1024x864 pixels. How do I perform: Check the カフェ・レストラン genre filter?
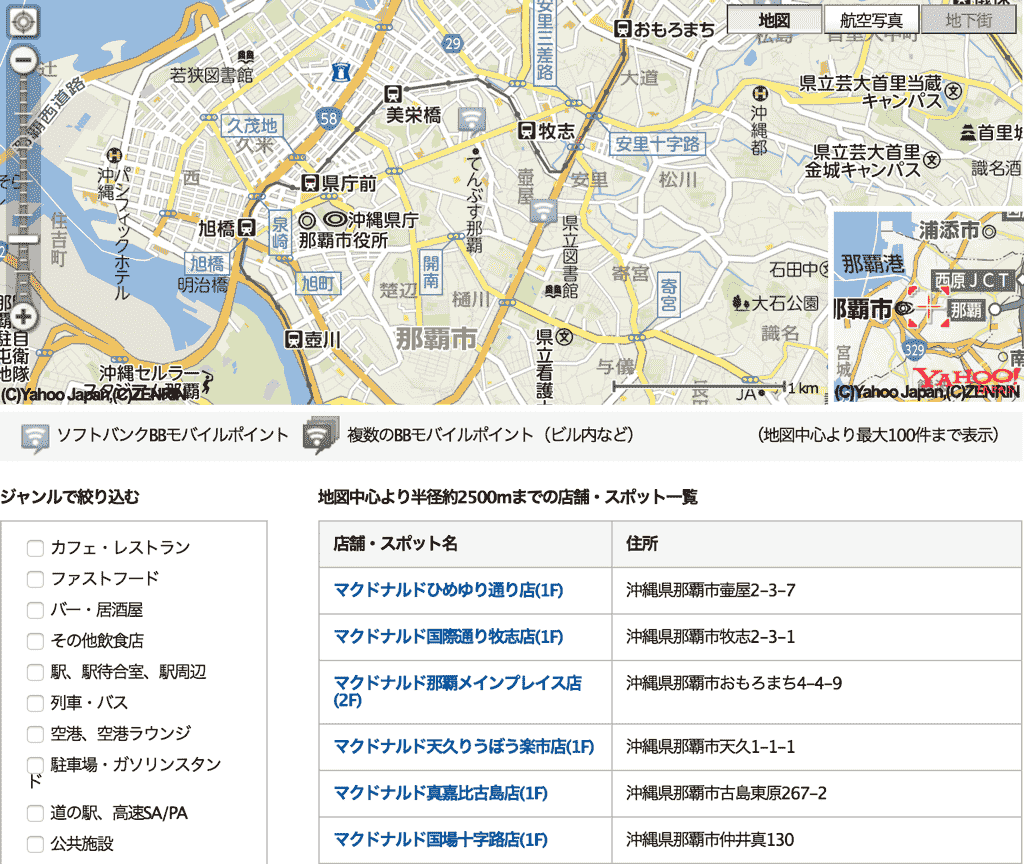click(35, 548)
